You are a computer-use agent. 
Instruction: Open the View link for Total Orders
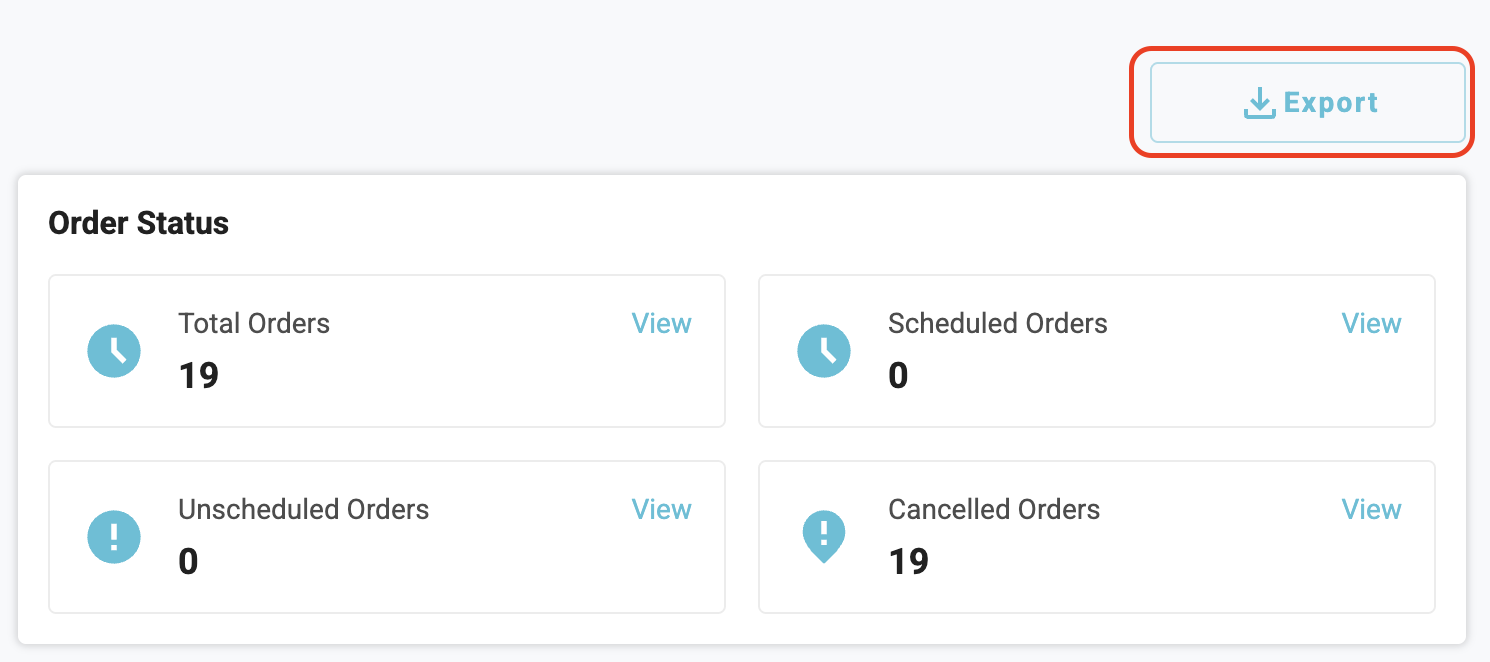pos(661,324)
